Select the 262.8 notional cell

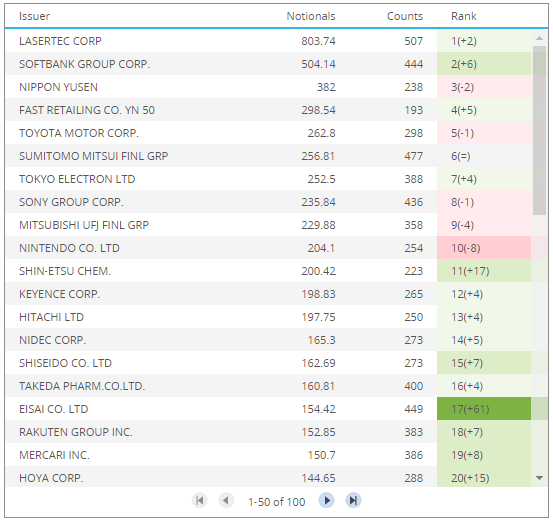(x=321, y=133)
